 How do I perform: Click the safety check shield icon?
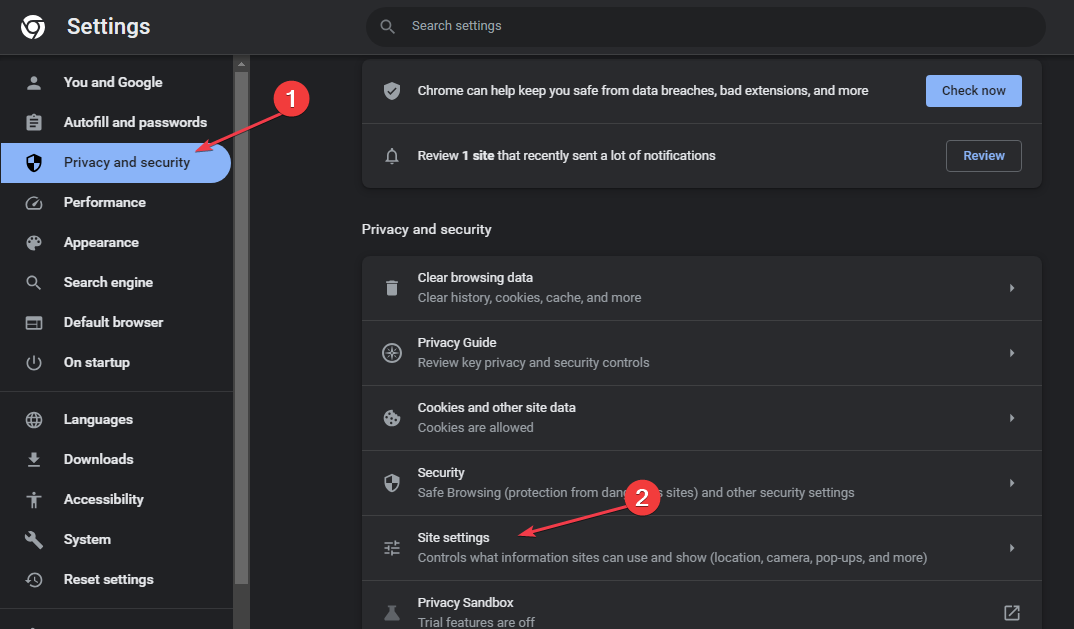click(392, 91)
